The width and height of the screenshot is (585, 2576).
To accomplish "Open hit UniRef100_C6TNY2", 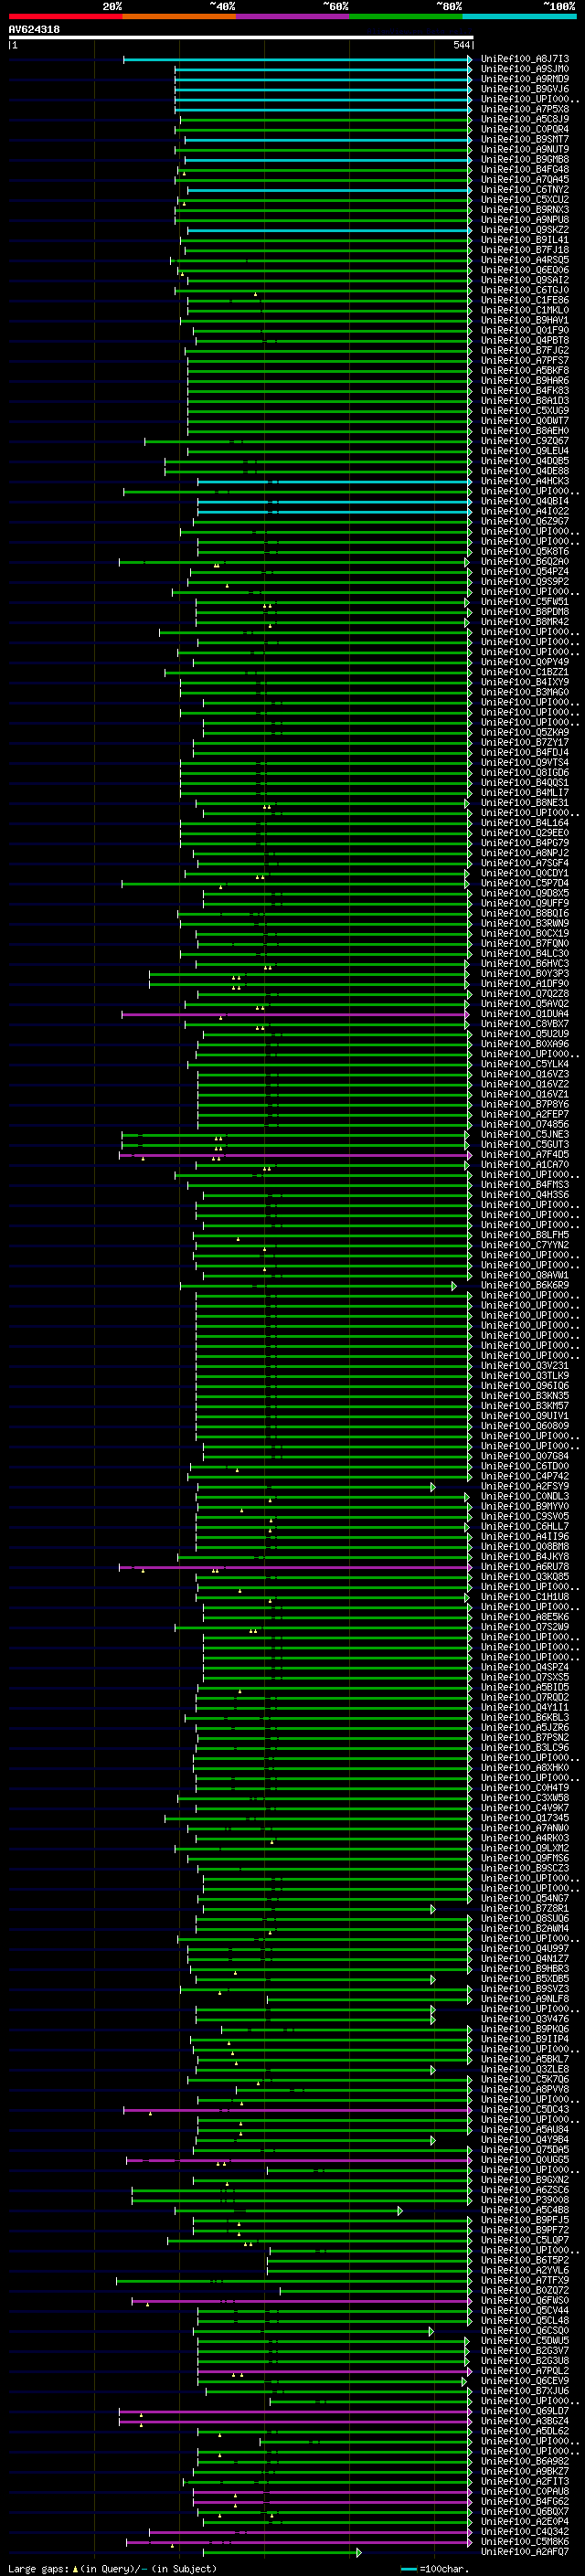I will (x=525, y=189).
